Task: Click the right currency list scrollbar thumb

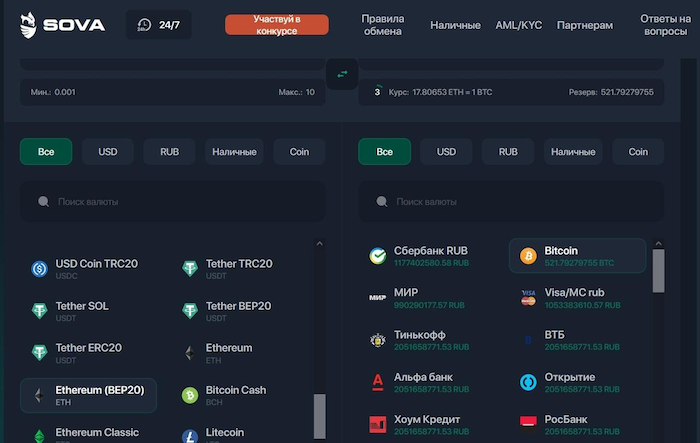Action: pos(658,271)
